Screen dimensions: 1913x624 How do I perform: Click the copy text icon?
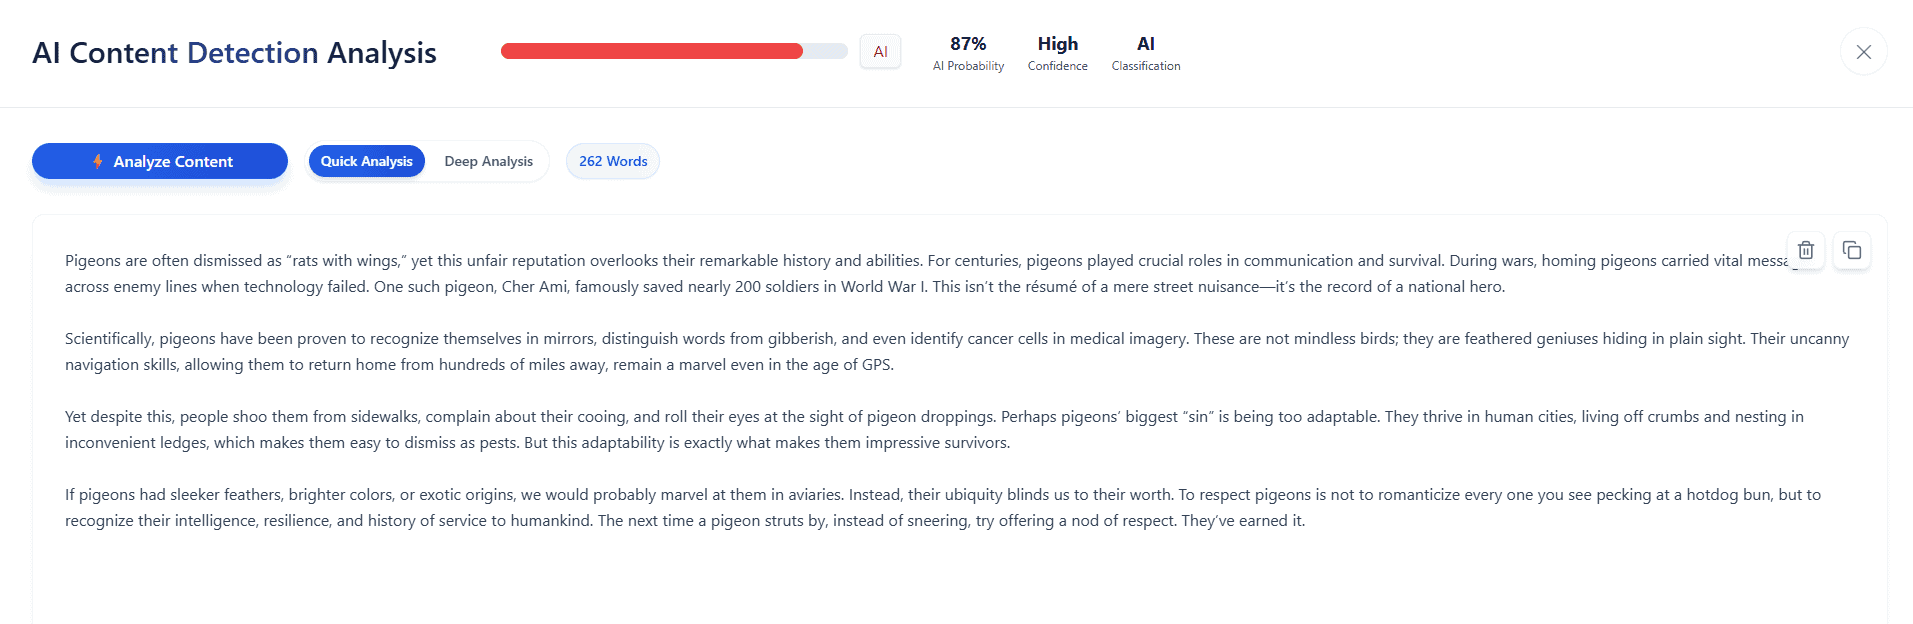pos(1852,250)
